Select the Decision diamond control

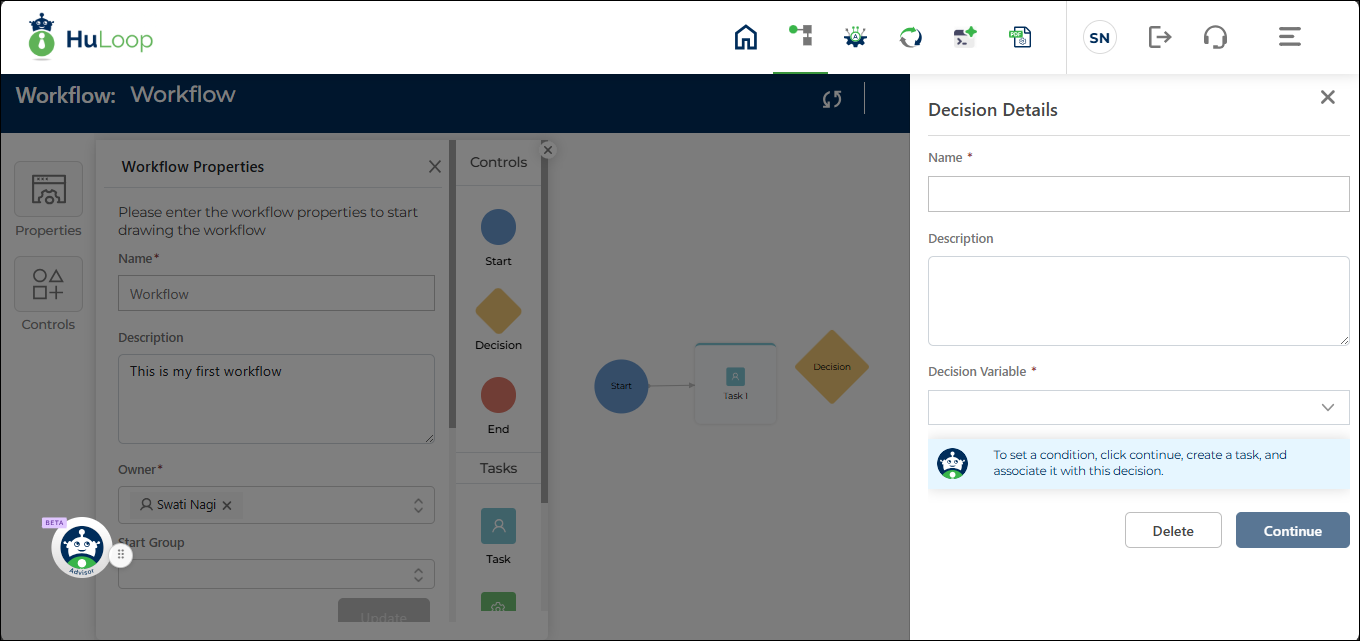point(498,311)
